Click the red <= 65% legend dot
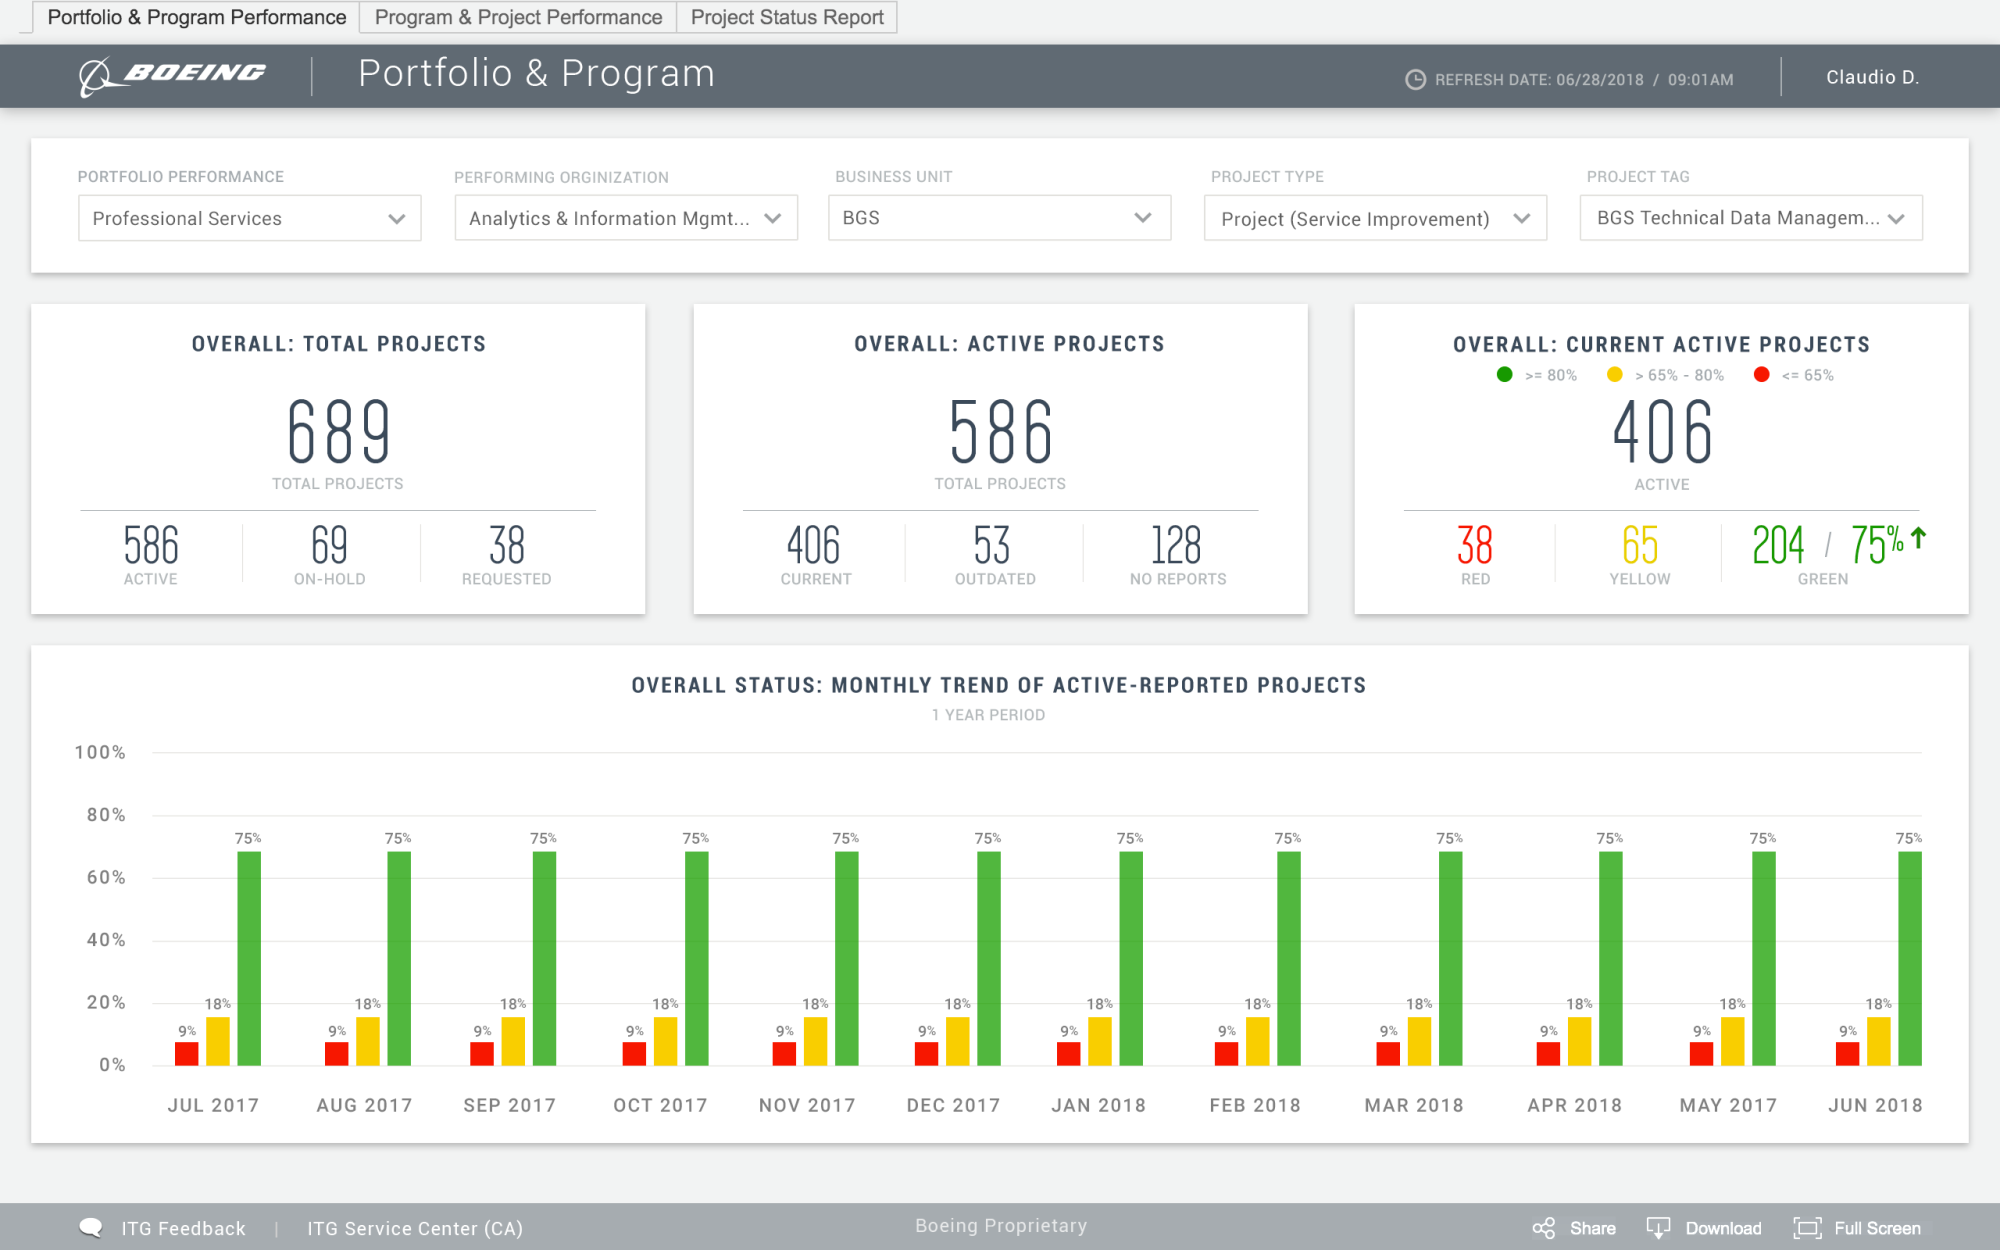 (1761, 375)
